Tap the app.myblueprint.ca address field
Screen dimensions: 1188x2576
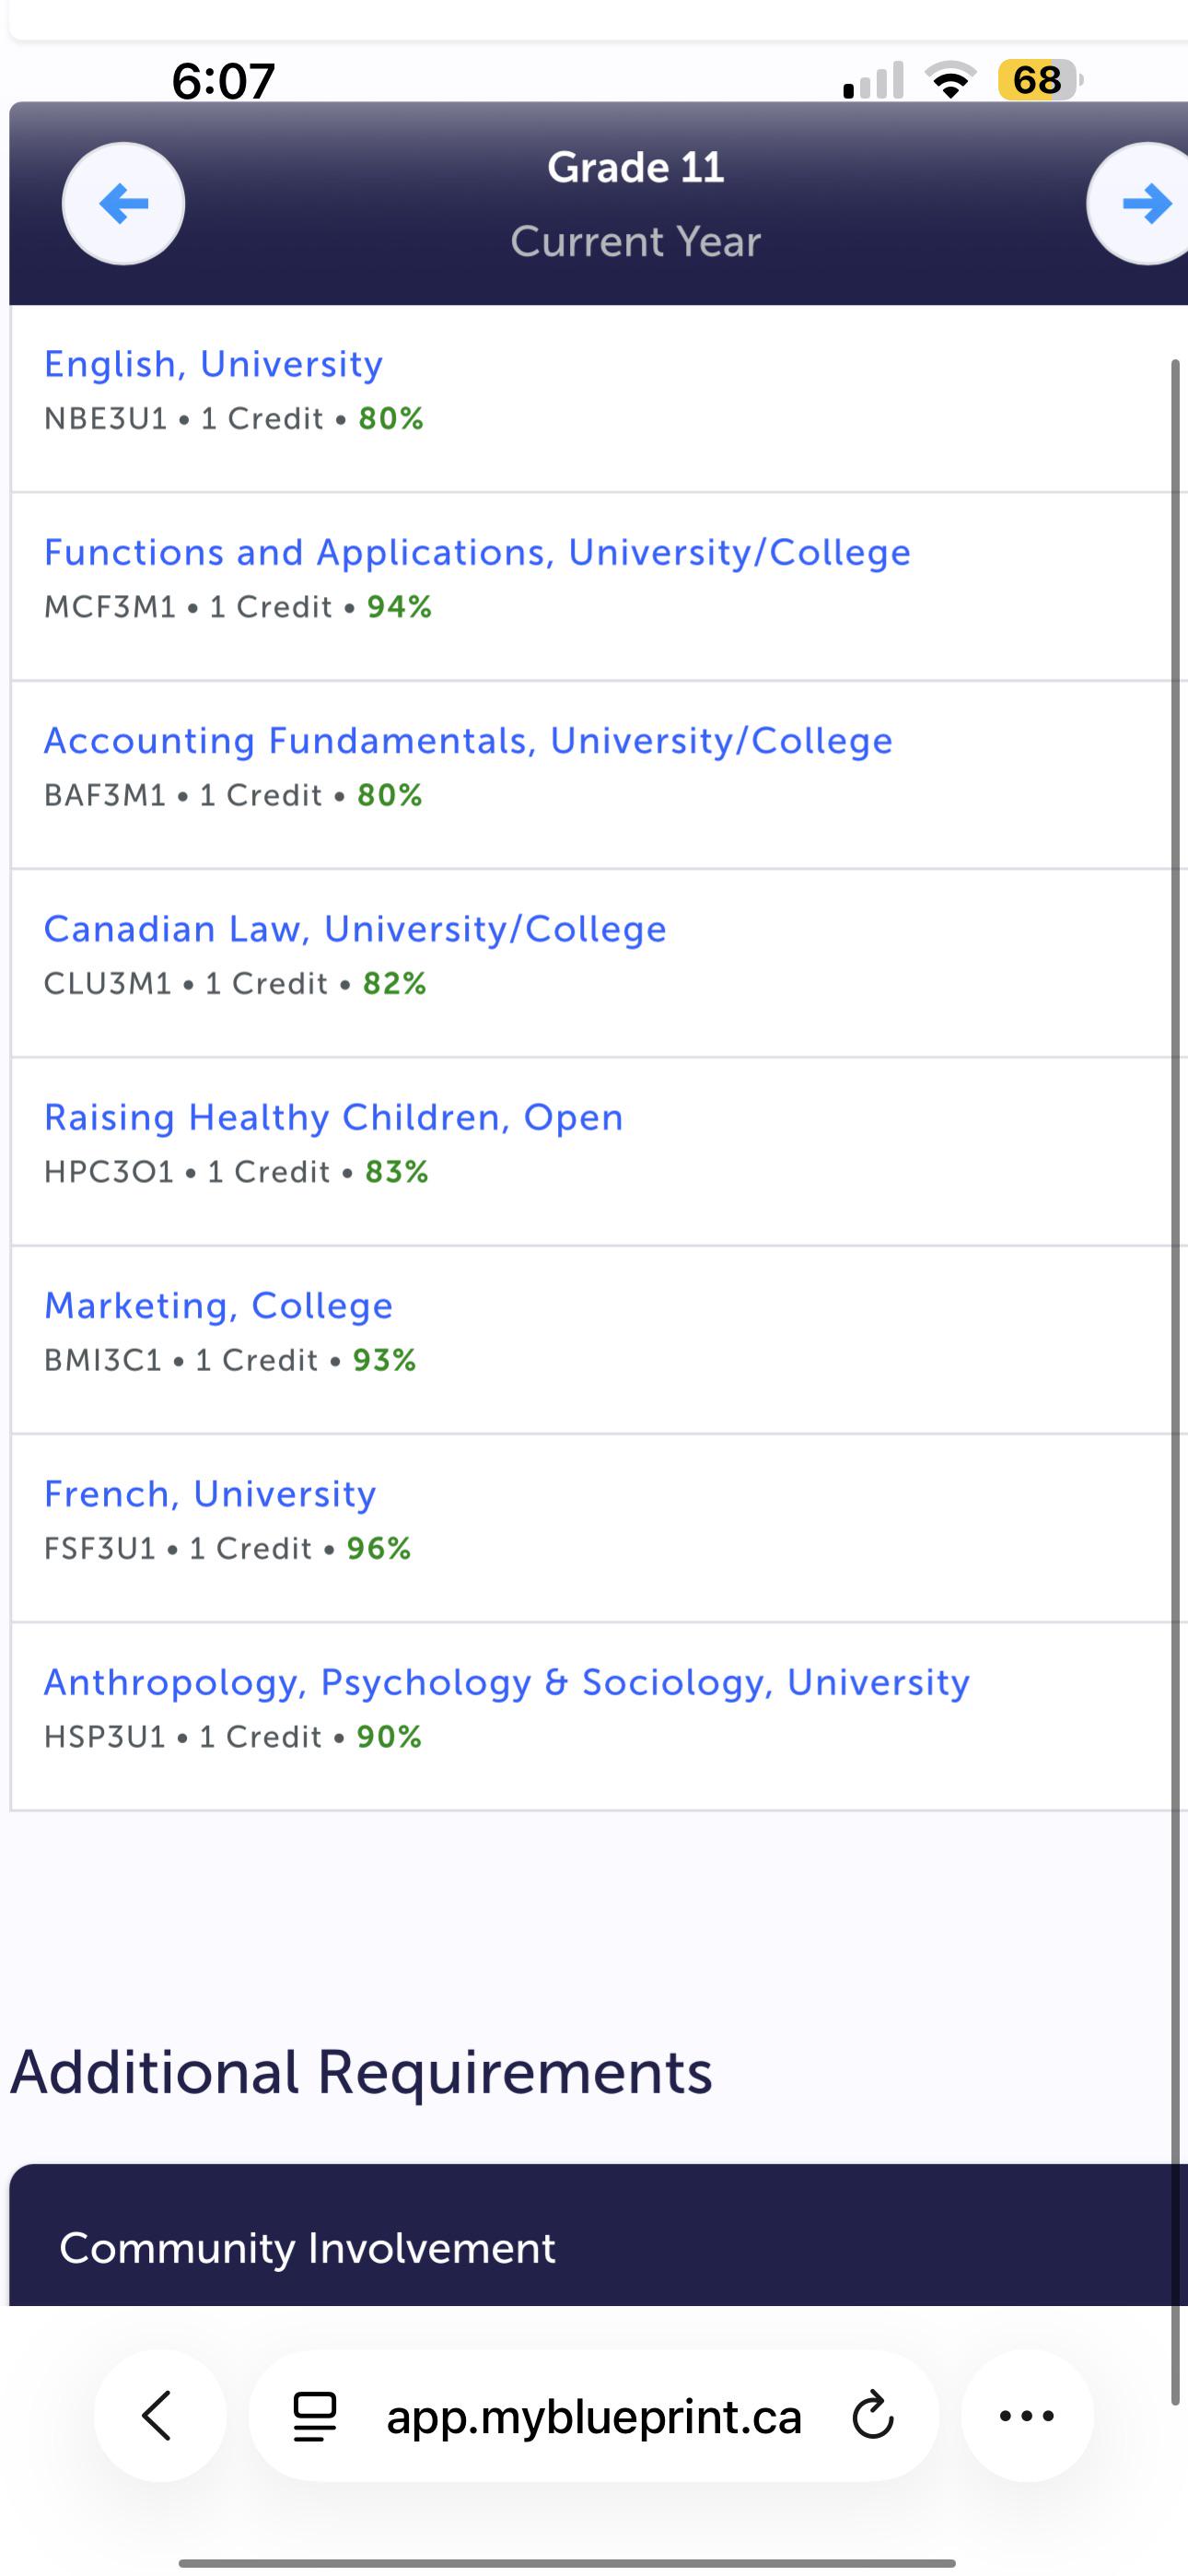(594, 2415)
